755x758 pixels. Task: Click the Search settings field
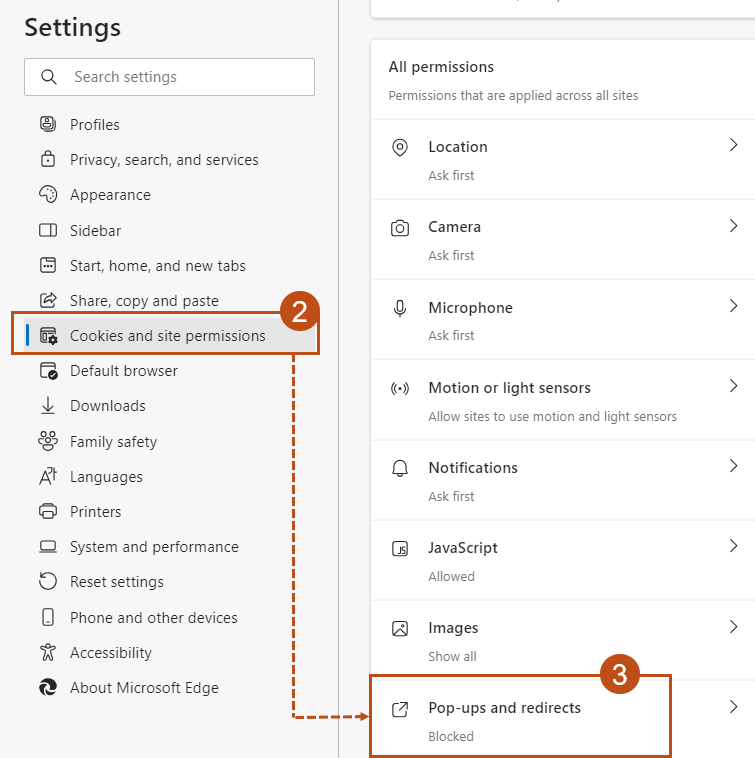pos(170,77)
